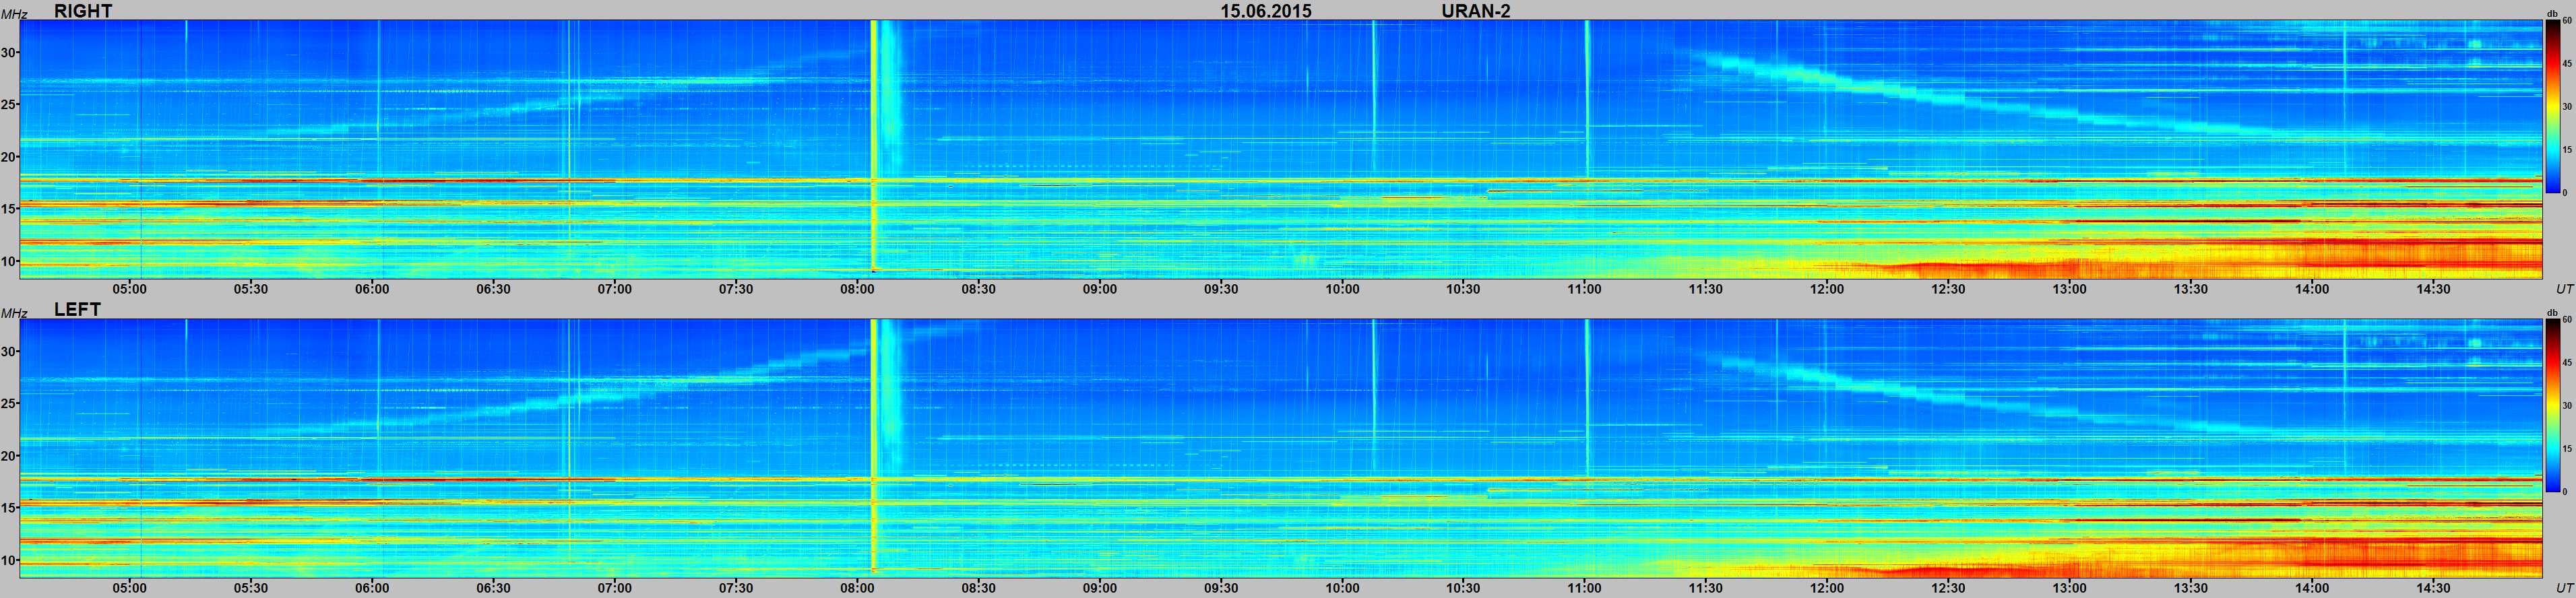Click the 11:30 time label under RIGHT panel
This screenshot has height=598, width=2576.
click(1706, 289)
